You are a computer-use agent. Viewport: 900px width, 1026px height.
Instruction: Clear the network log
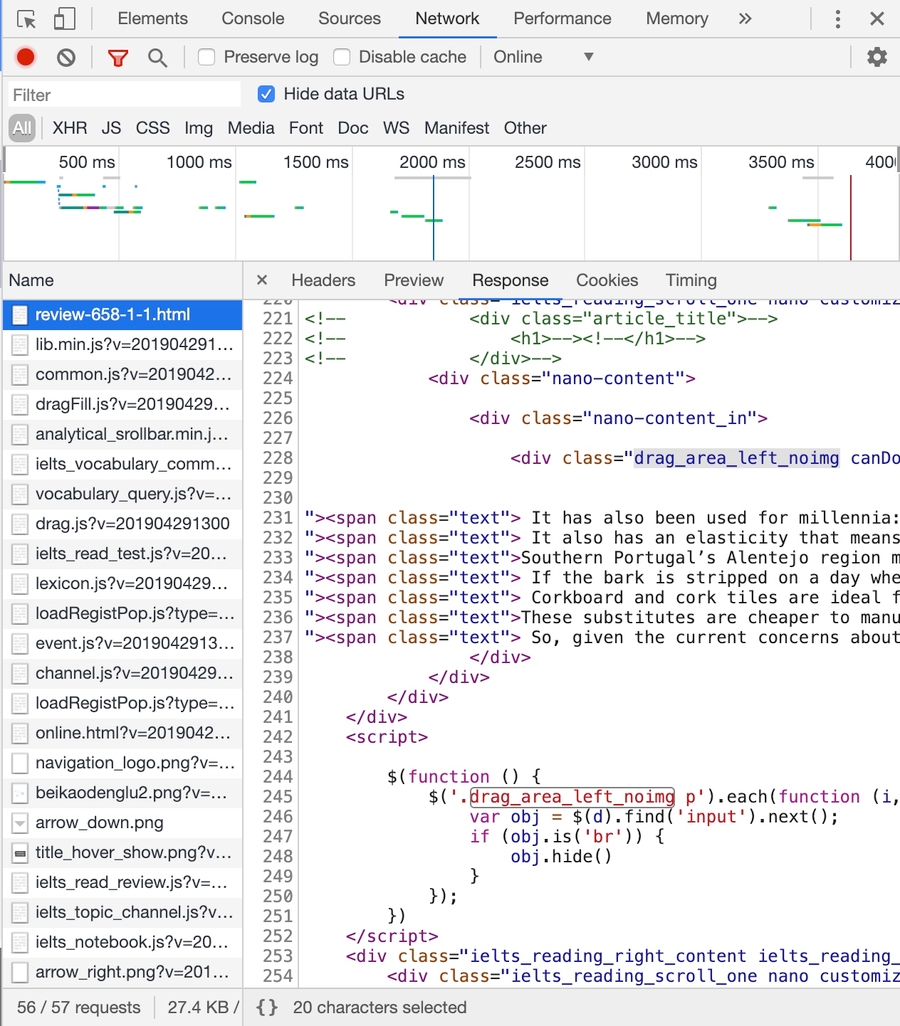pos(66,58)
